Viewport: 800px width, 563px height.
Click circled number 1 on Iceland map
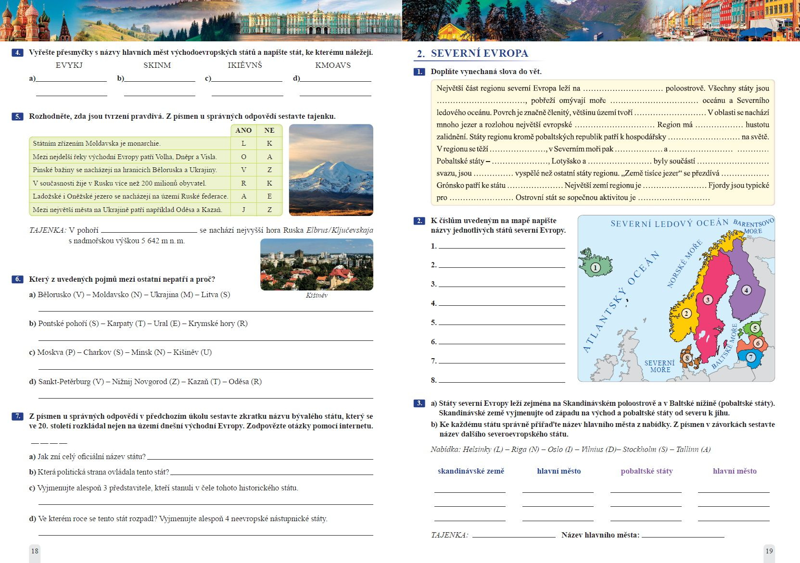click(595, 267)
